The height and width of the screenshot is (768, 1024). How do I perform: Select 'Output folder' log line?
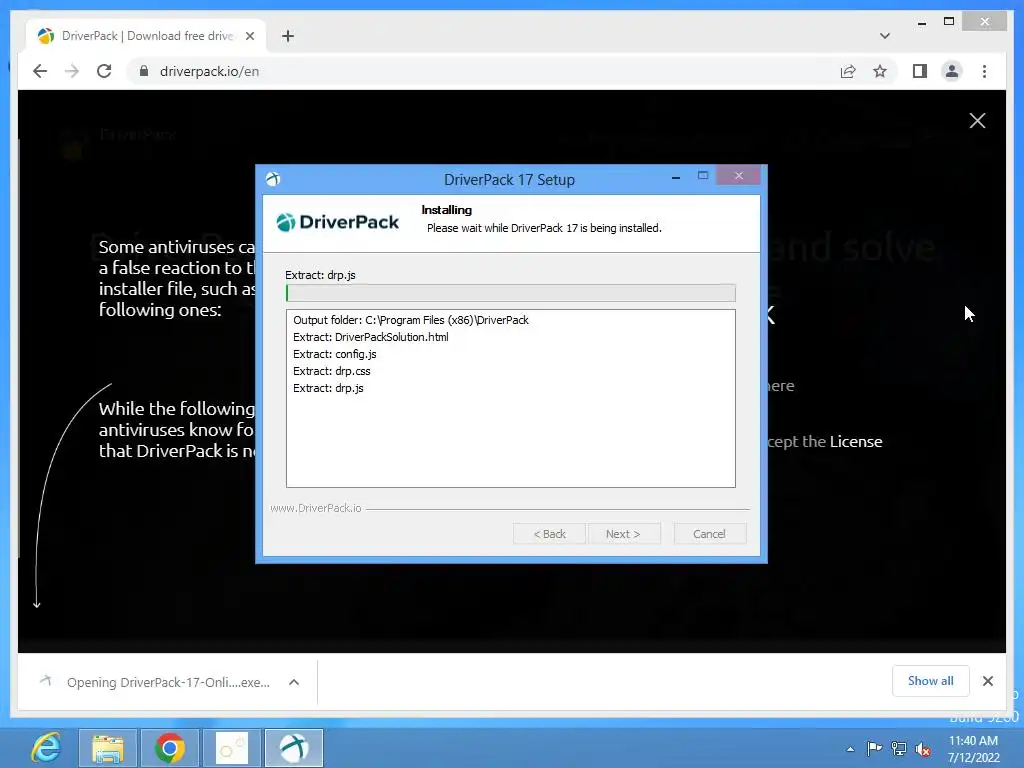point(411,320)
